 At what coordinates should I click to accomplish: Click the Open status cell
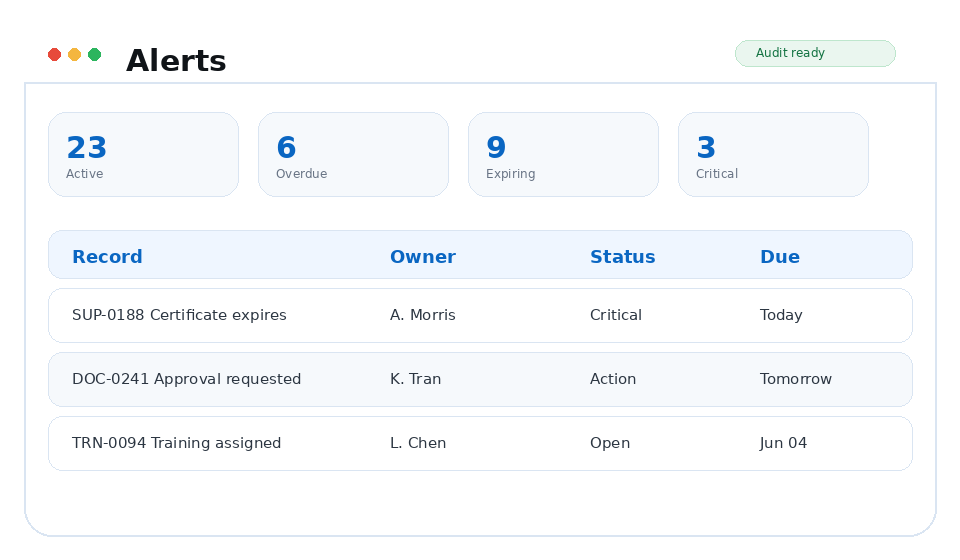point(610,443)
